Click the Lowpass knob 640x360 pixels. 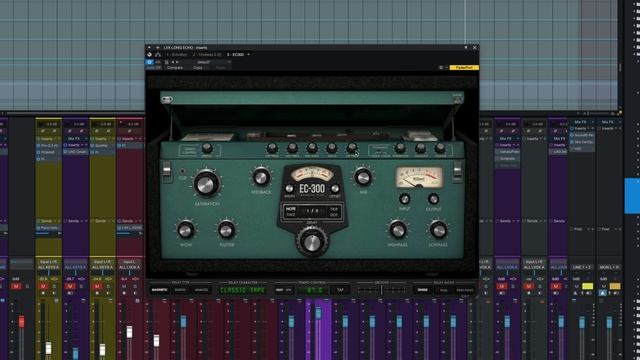[438, 230]
